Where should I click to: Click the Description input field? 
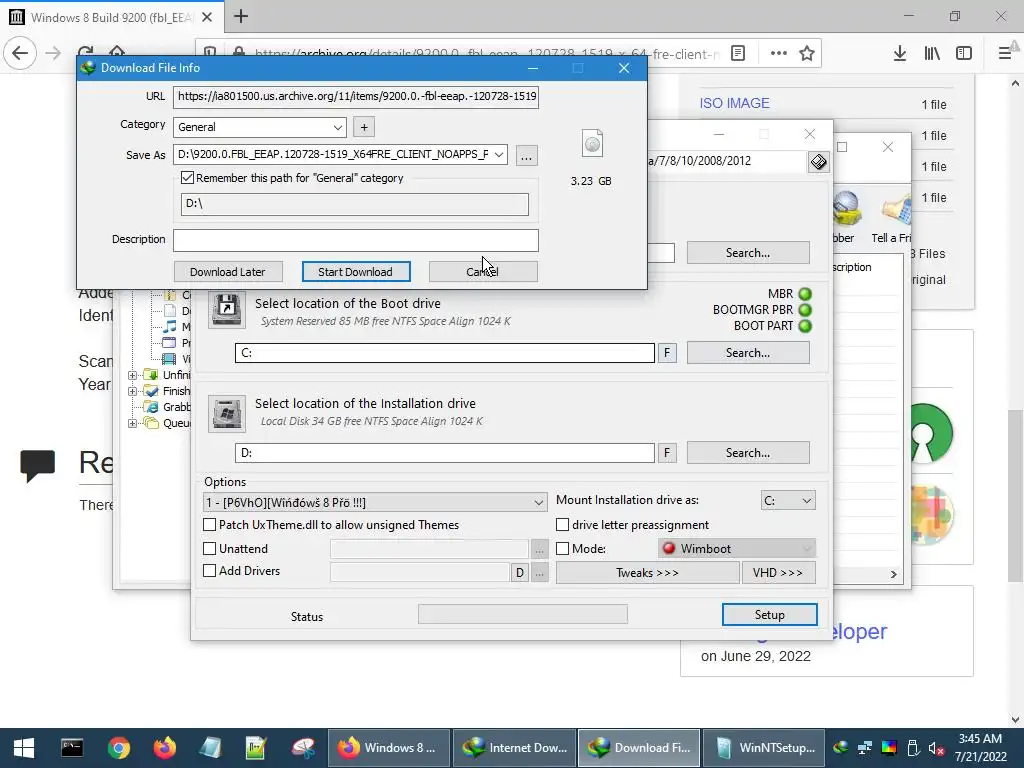pos(356,240)
